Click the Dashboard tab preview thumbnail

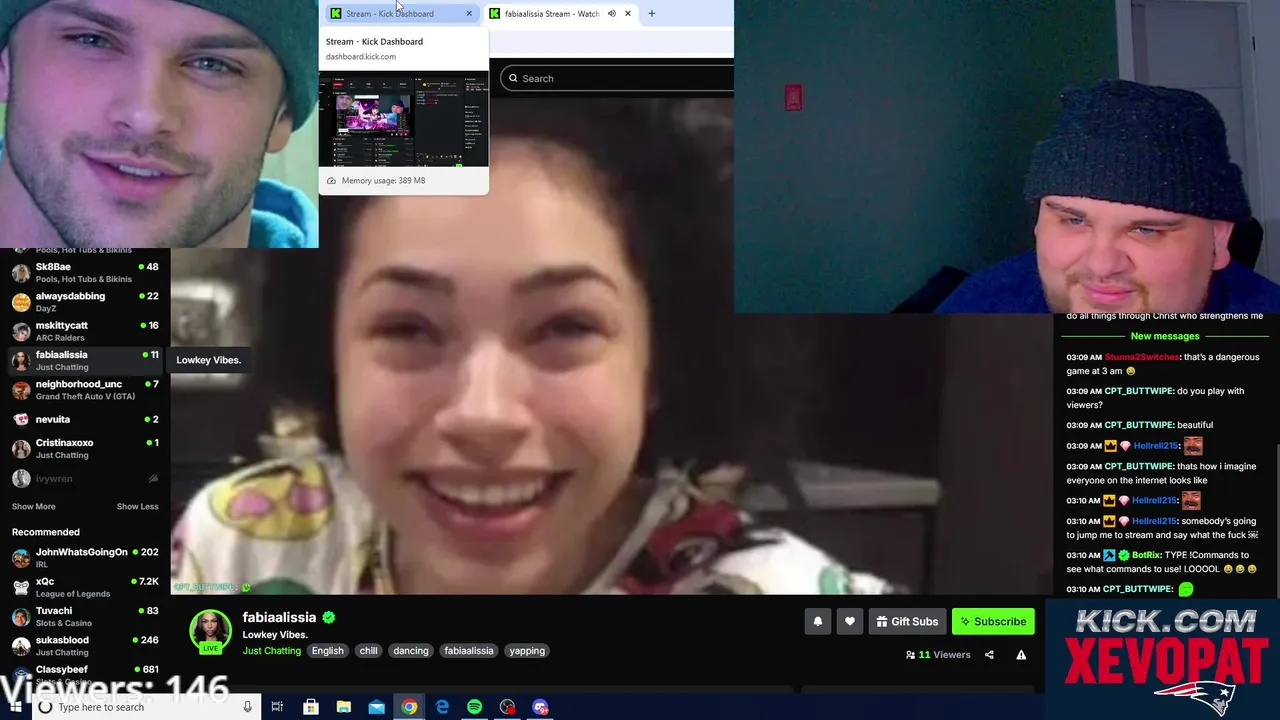[403, 118]
